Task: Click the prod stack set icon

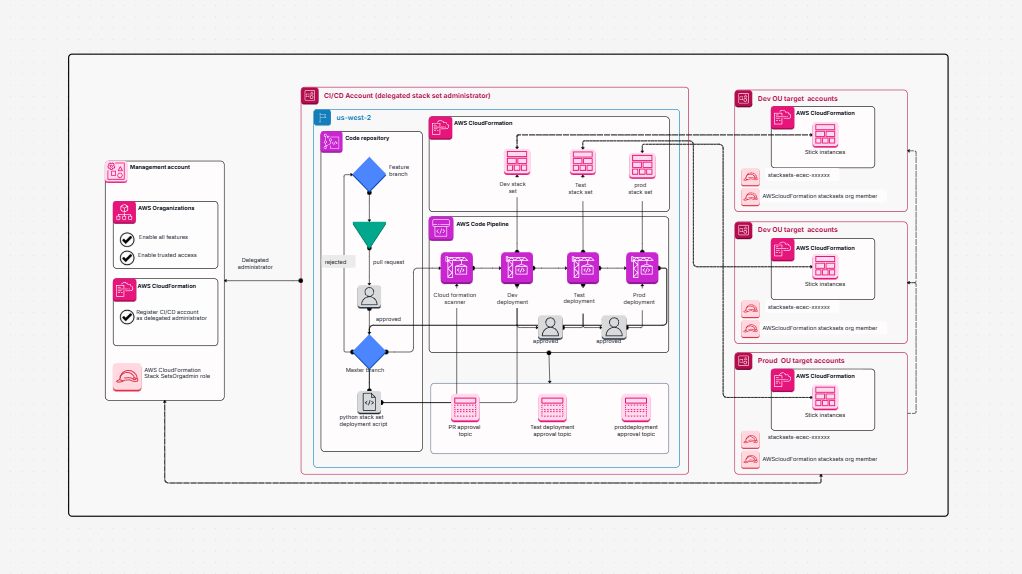Action: 642,165
